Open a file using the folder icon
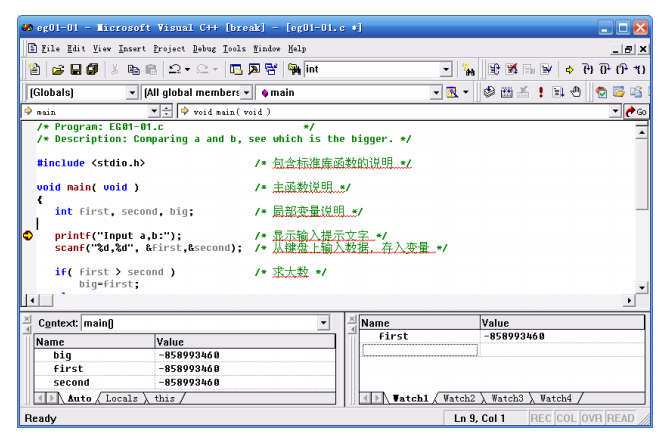Screen dimensions: 662x440 coord(58,70)
